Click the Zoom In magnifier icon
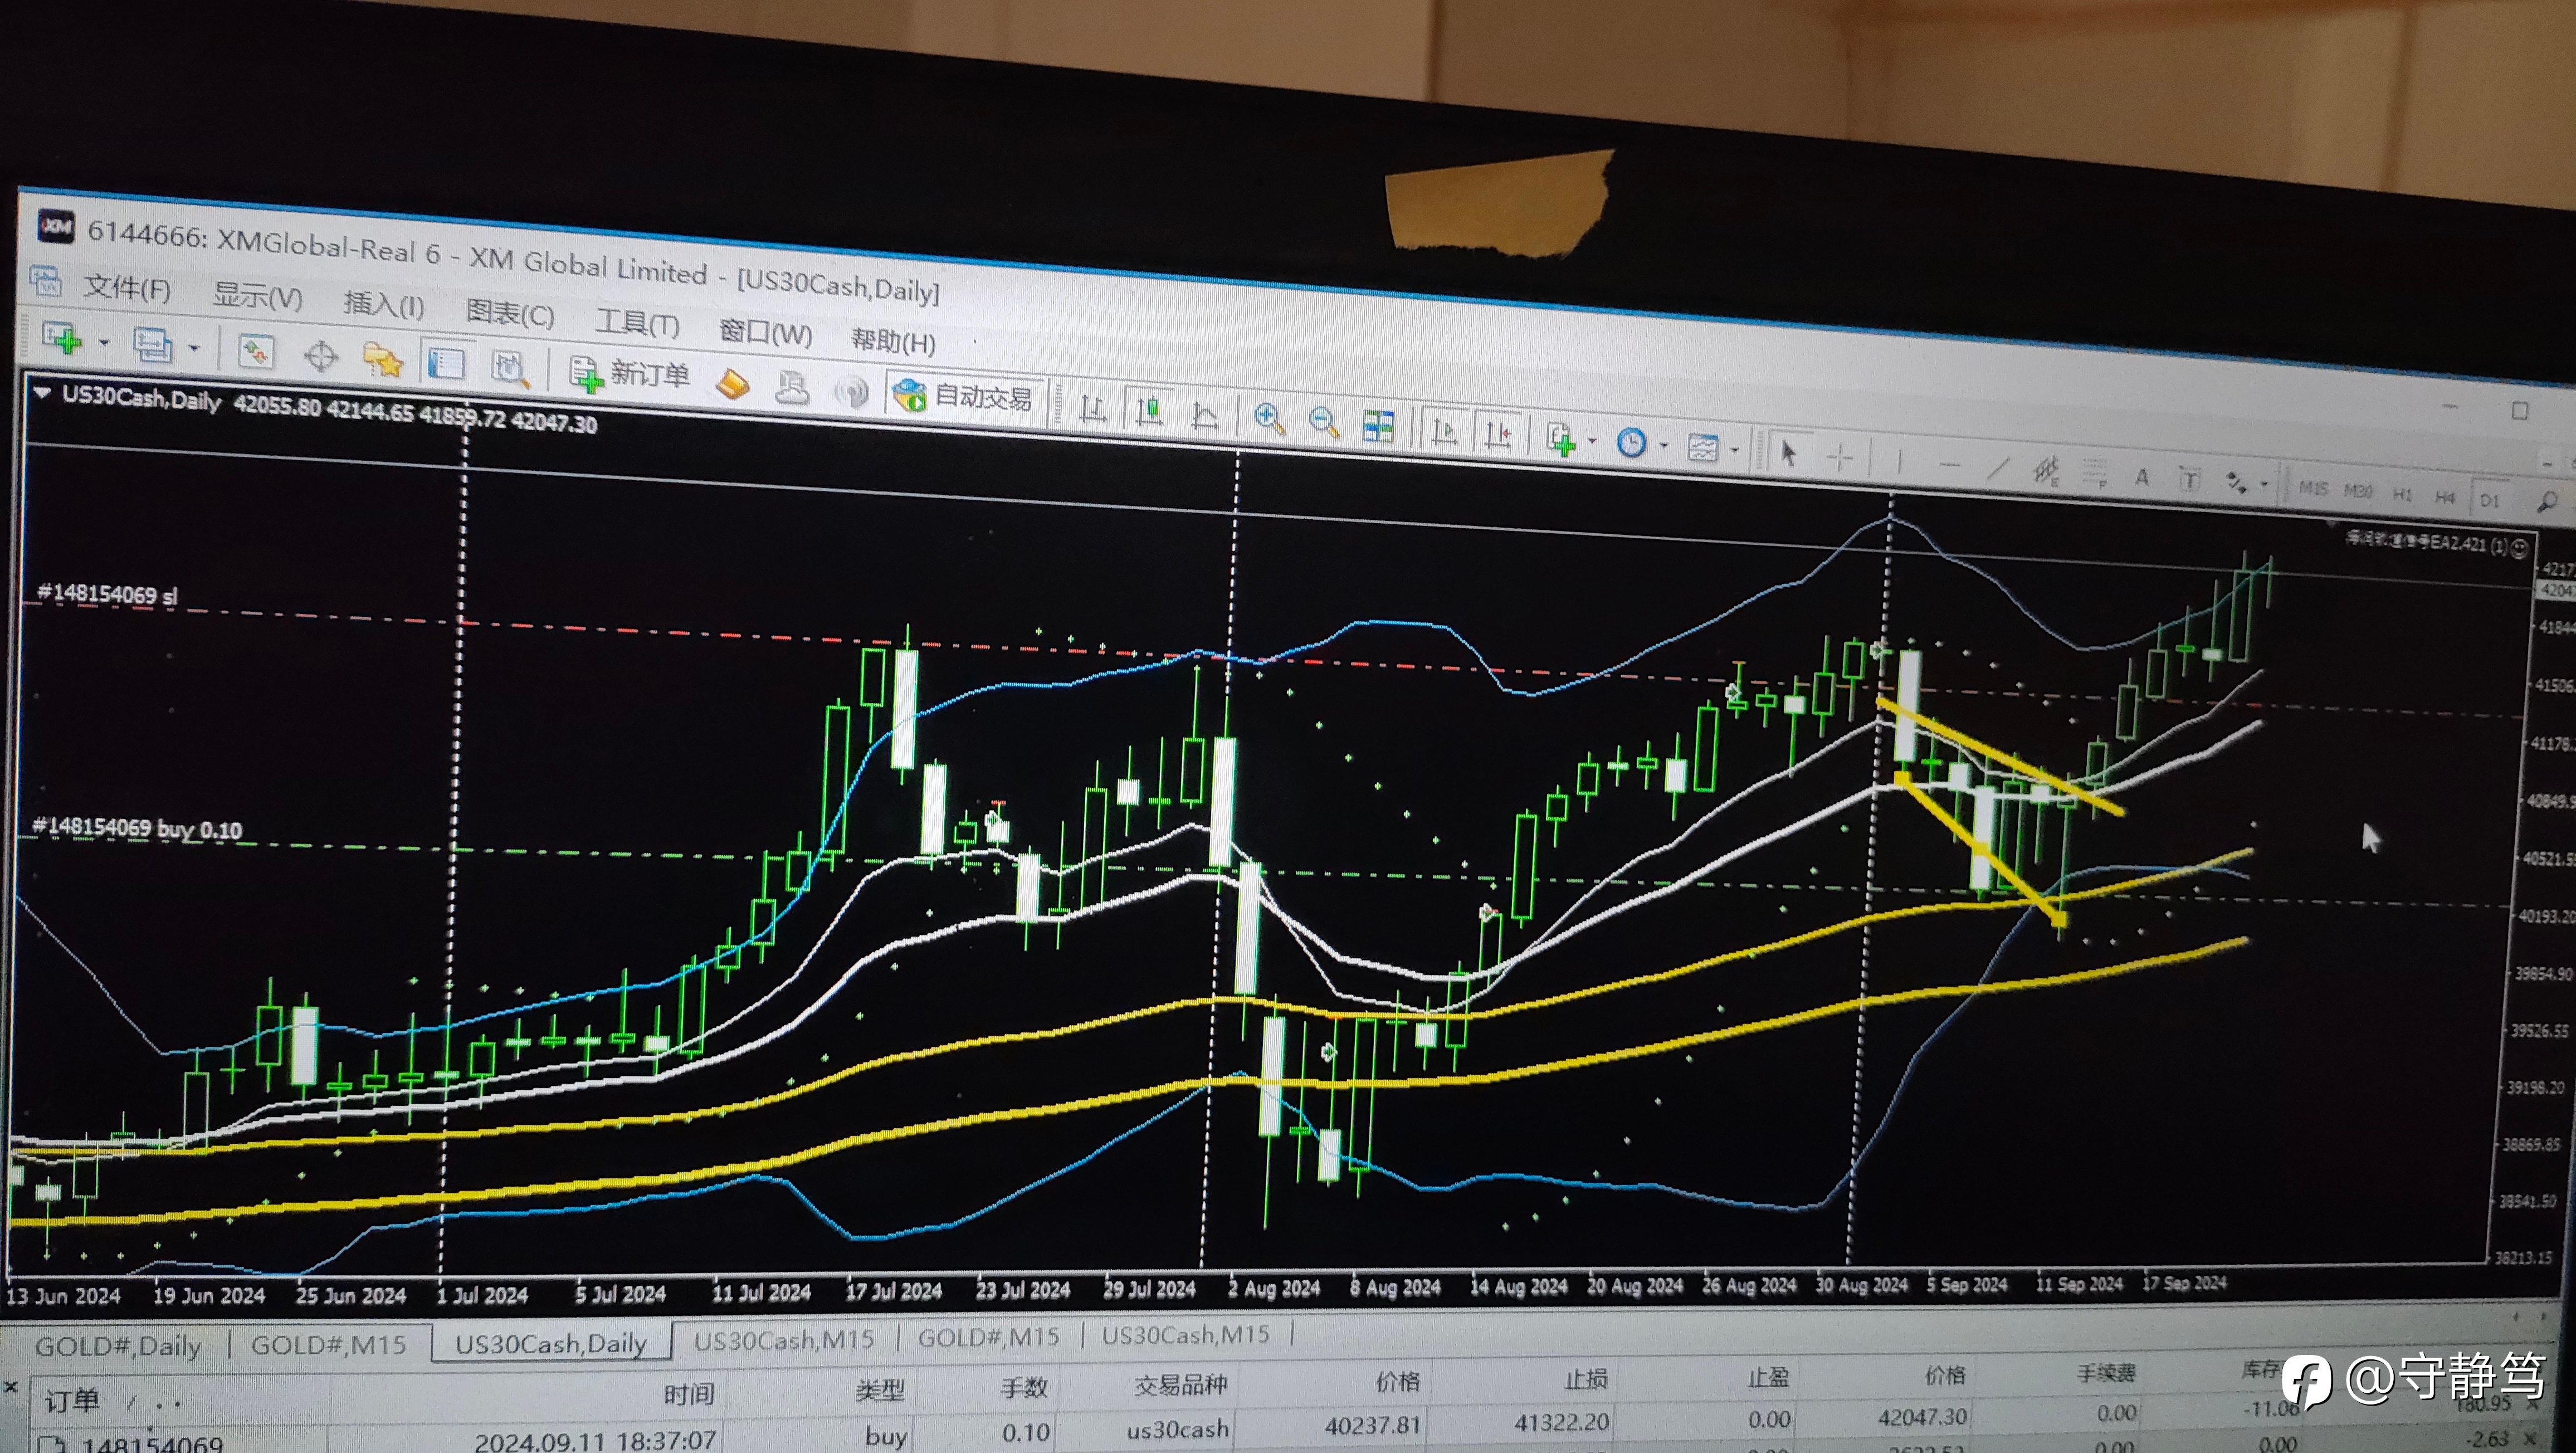The height and width of the screenshot is (1453, 2576). click(x=1269, y=419)
